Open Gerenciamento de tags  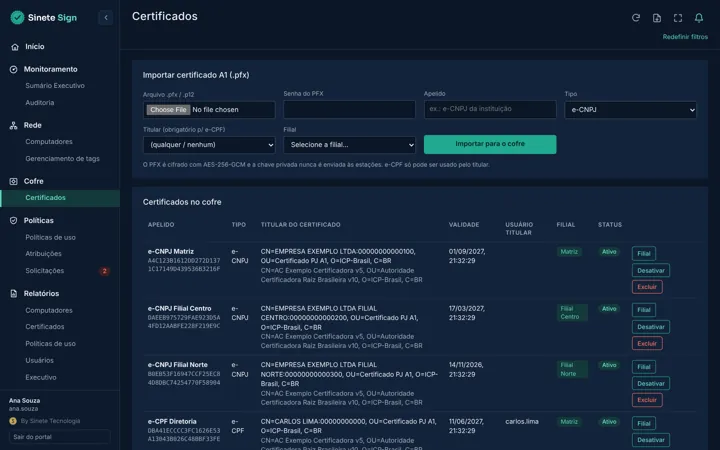point(62,158)
